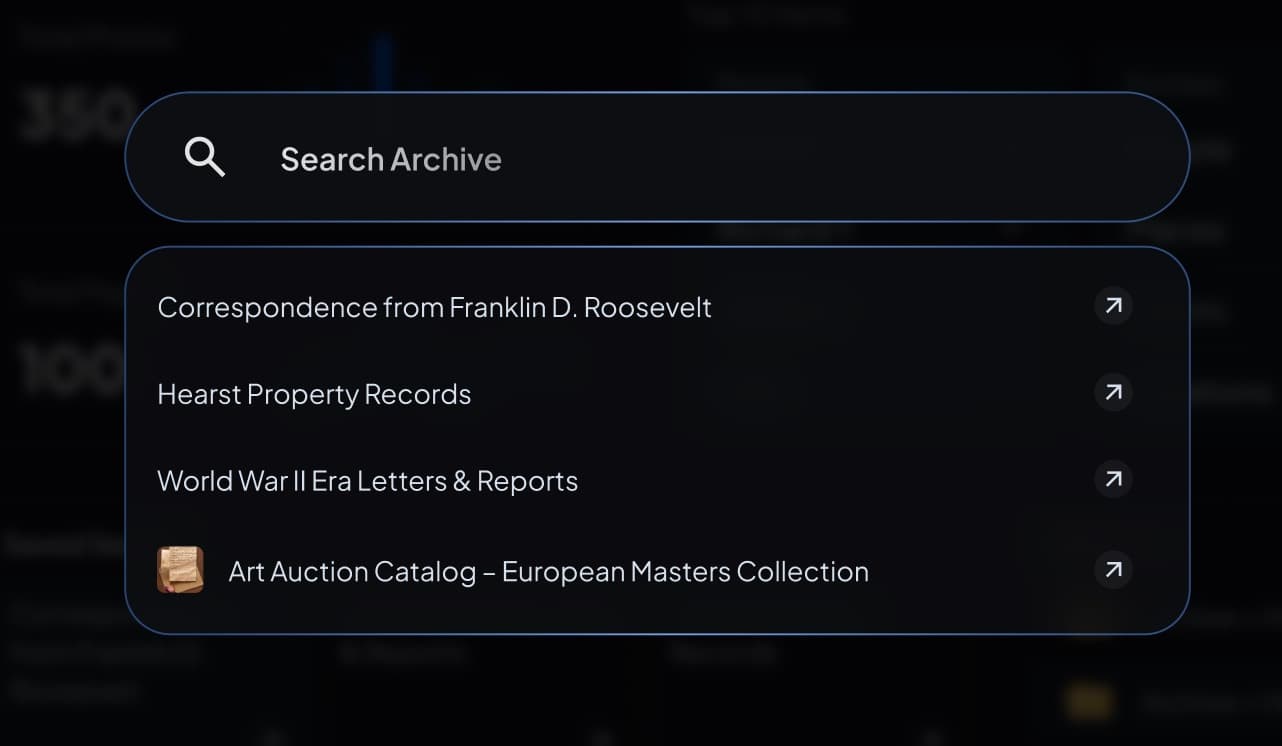Image resolution: width=1282 pixels, height=746 pixels.
Task: Click the Search Archive placeholder text
Action: (x=391, y=159)
